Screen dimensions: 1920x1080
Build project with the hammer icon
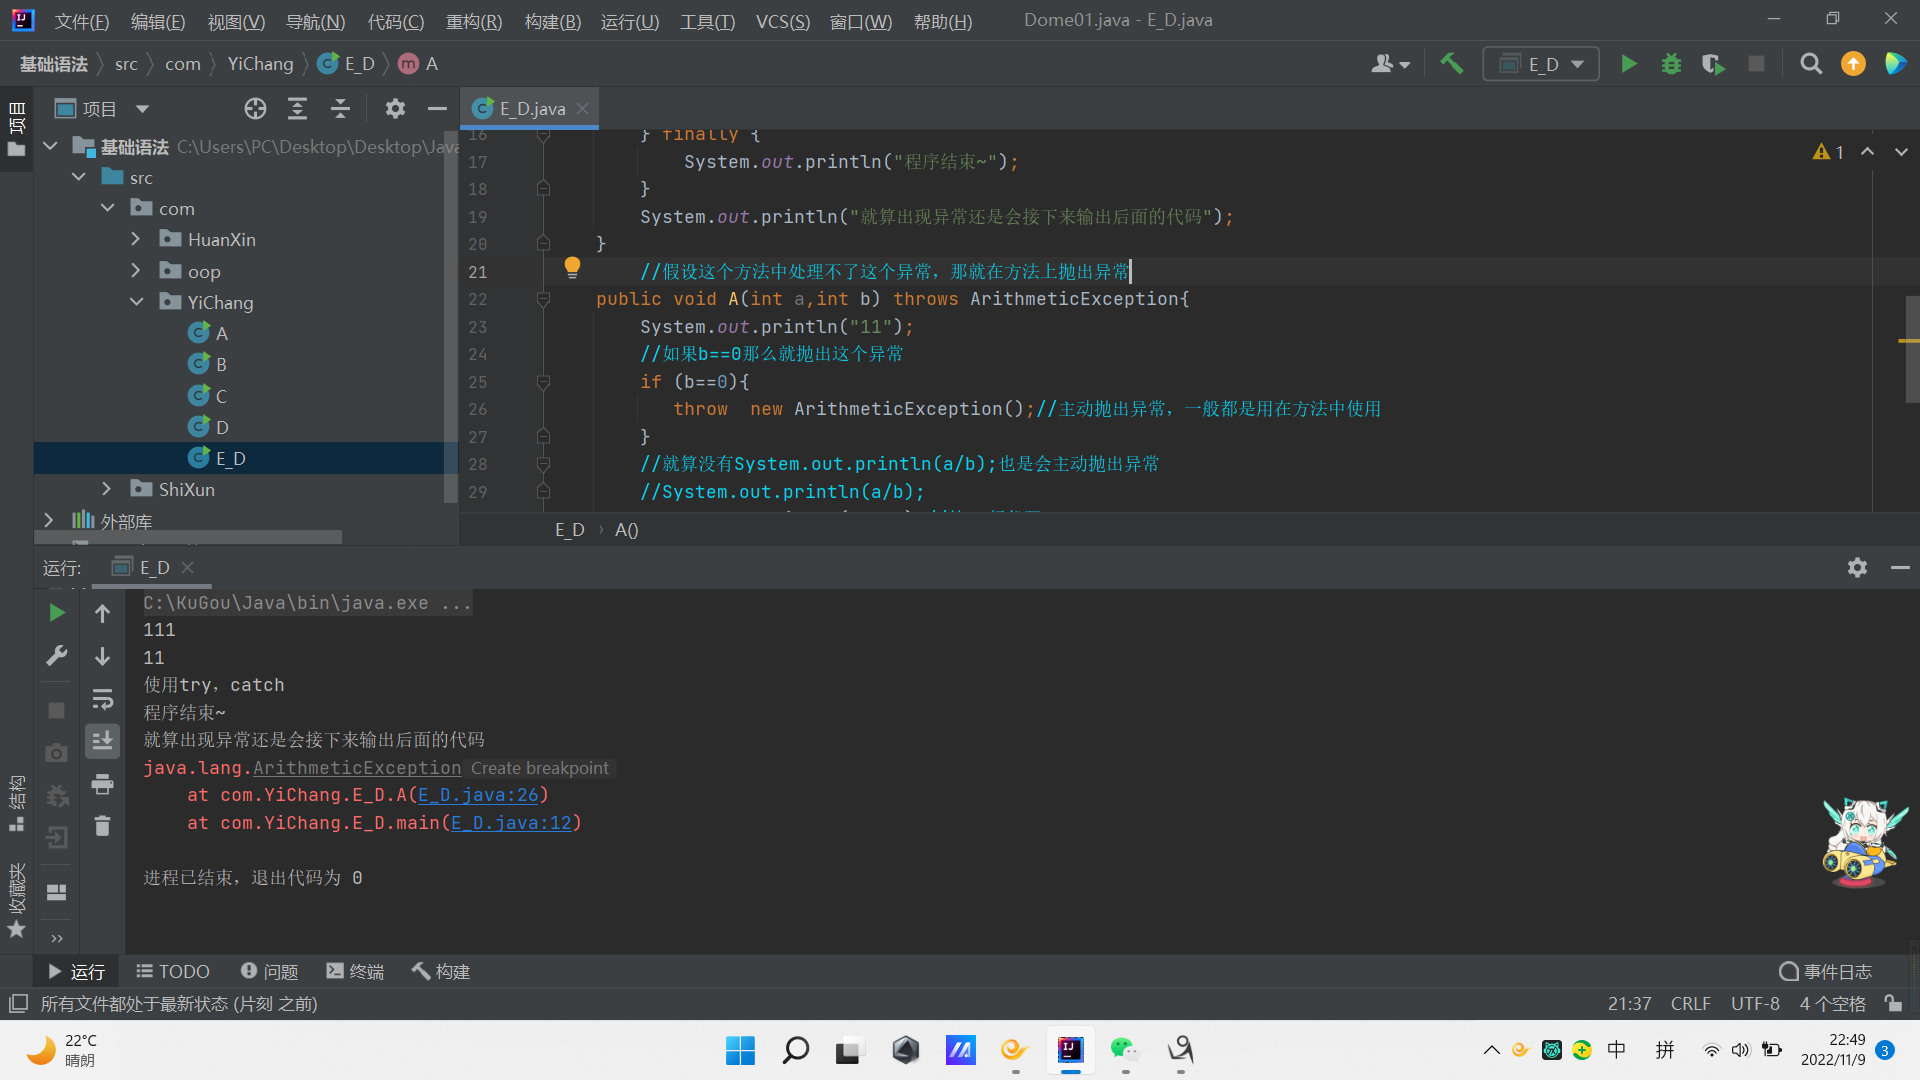[1451, 64]
